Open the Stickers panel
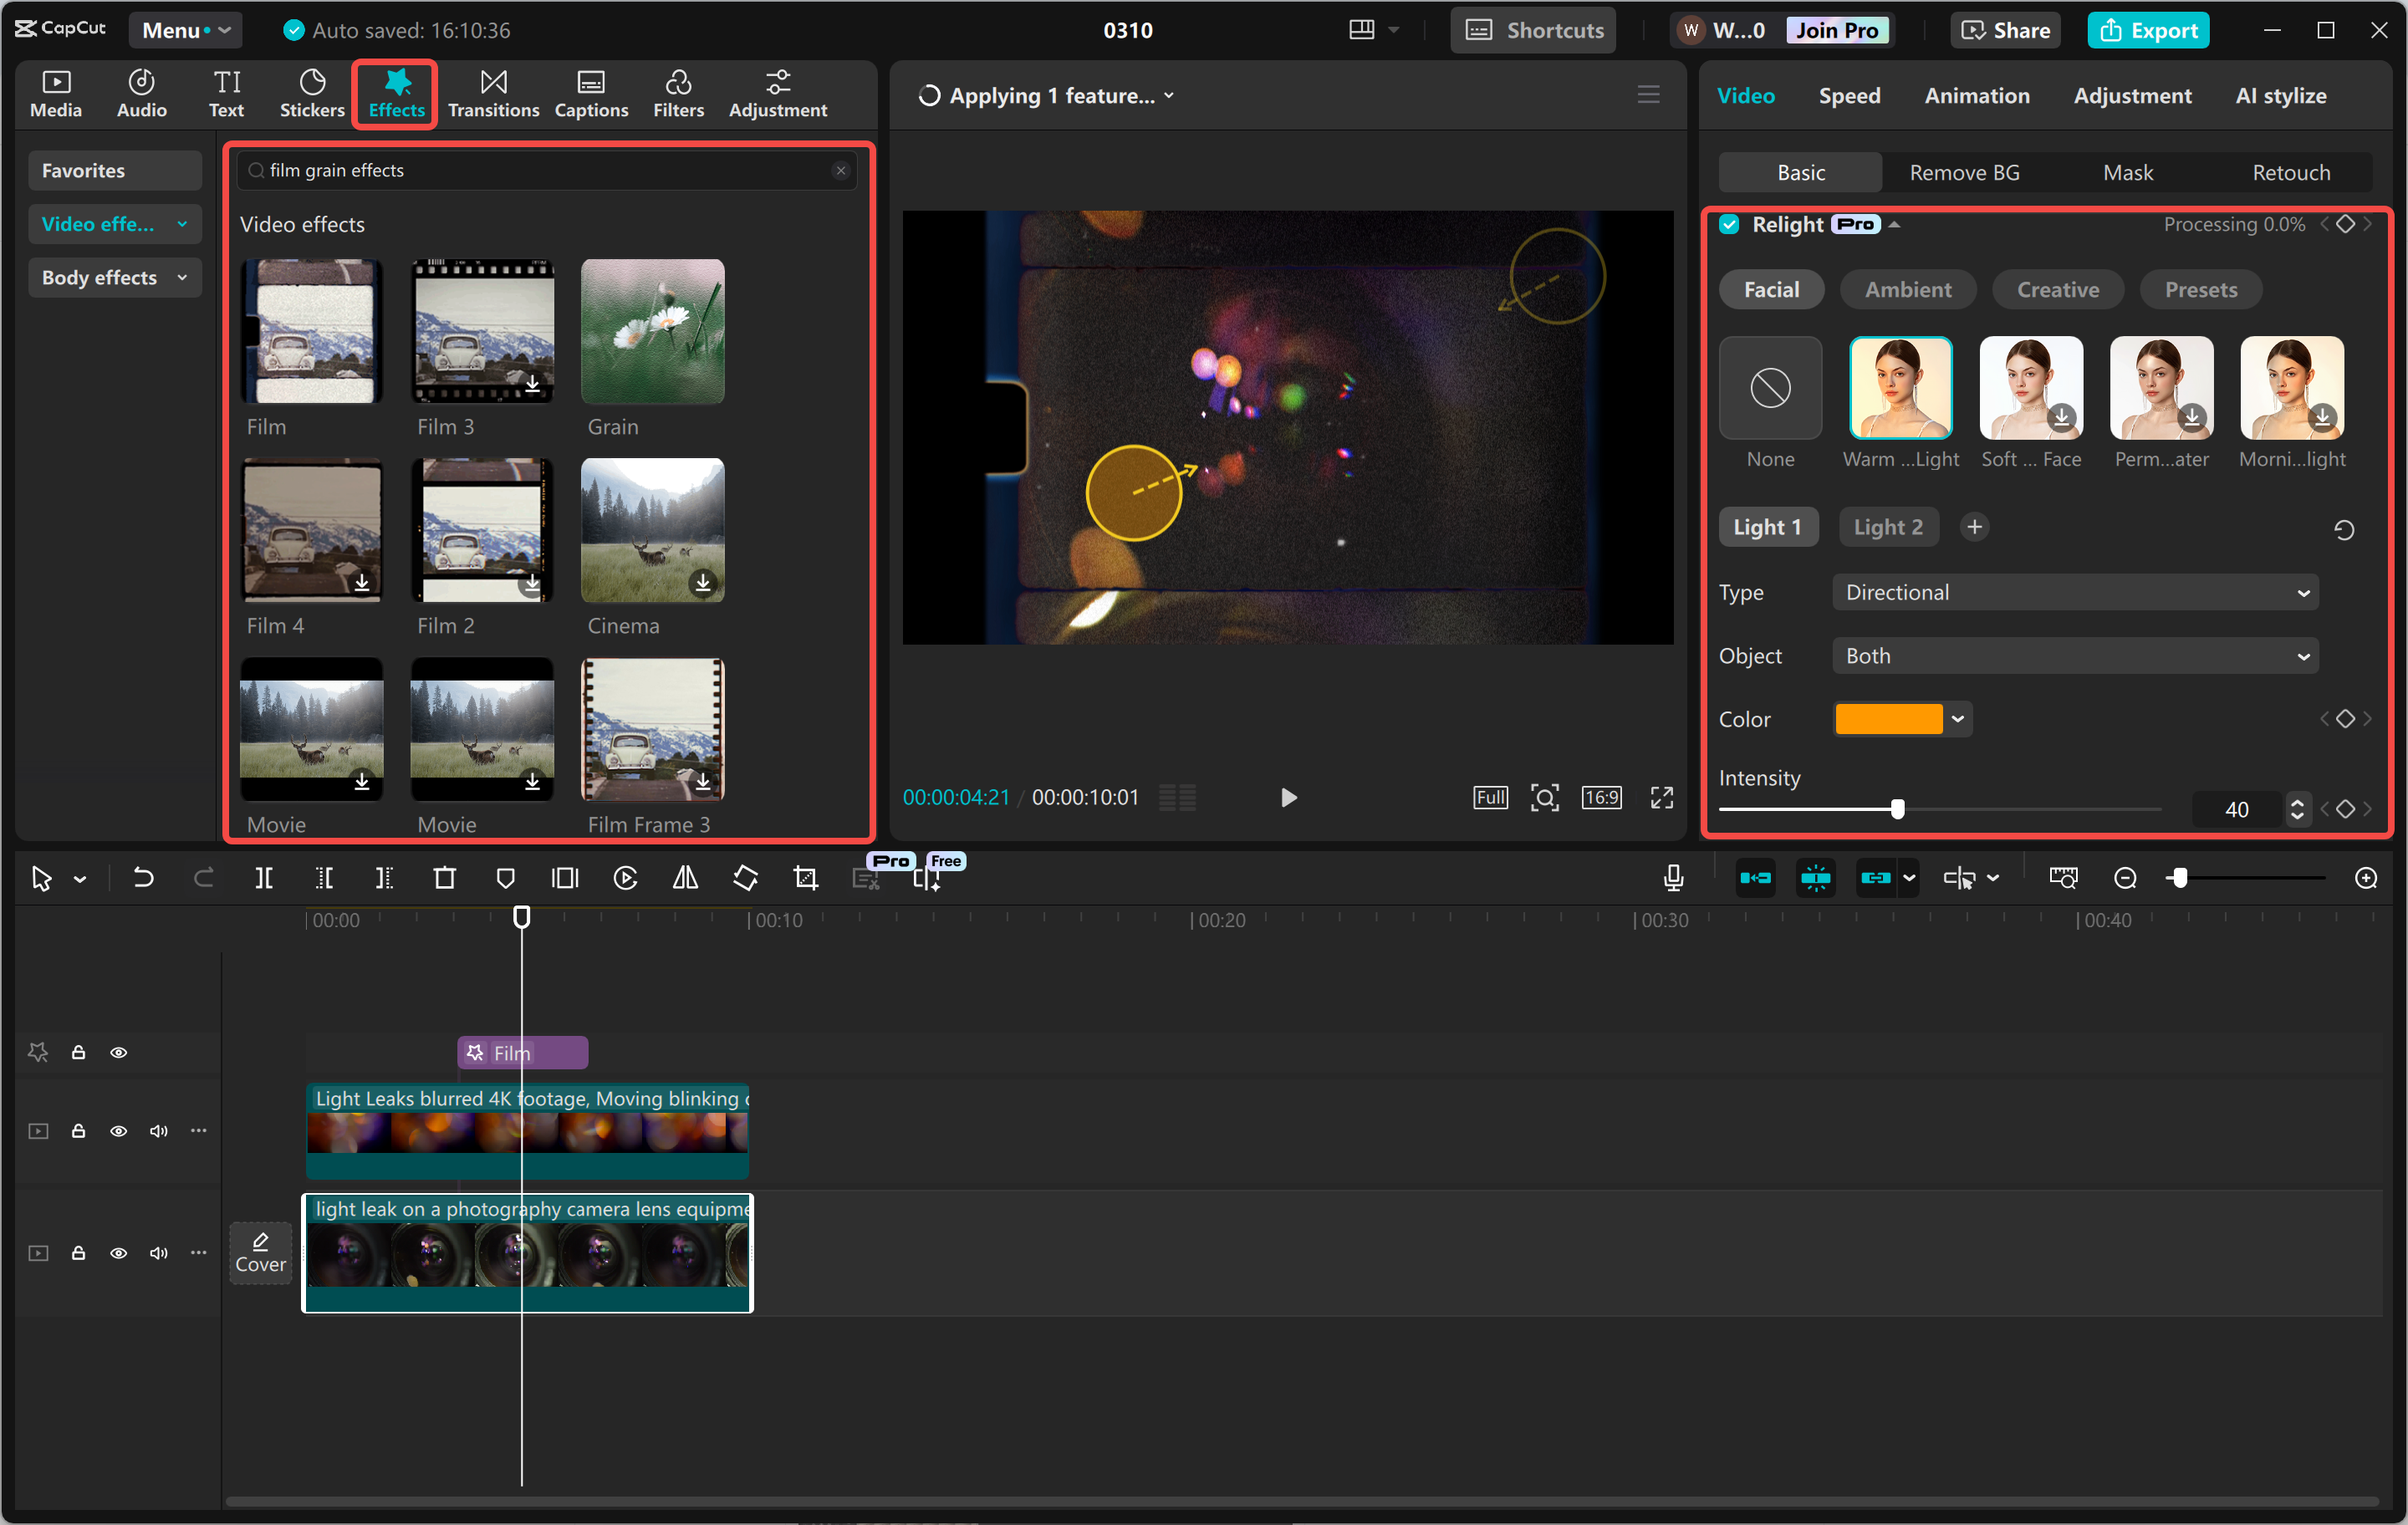 pyautogui.click(x=311, y=94)
